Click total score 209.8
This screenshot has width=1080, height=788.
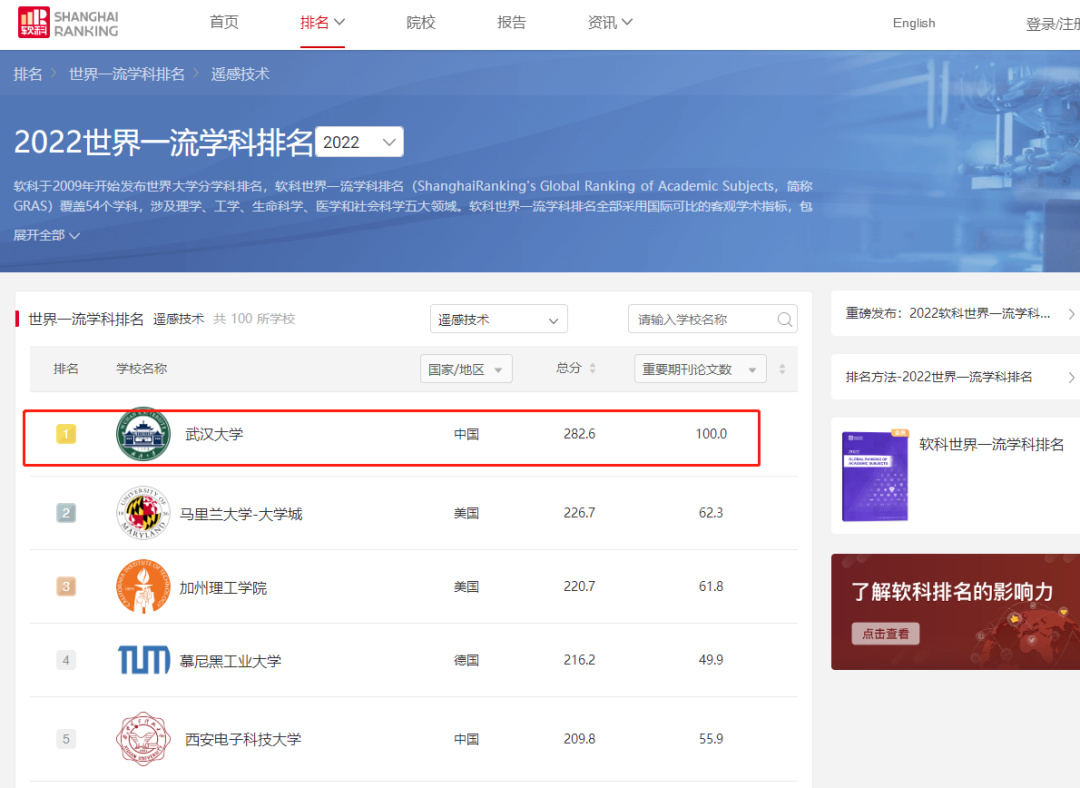[x=579, y=739]
